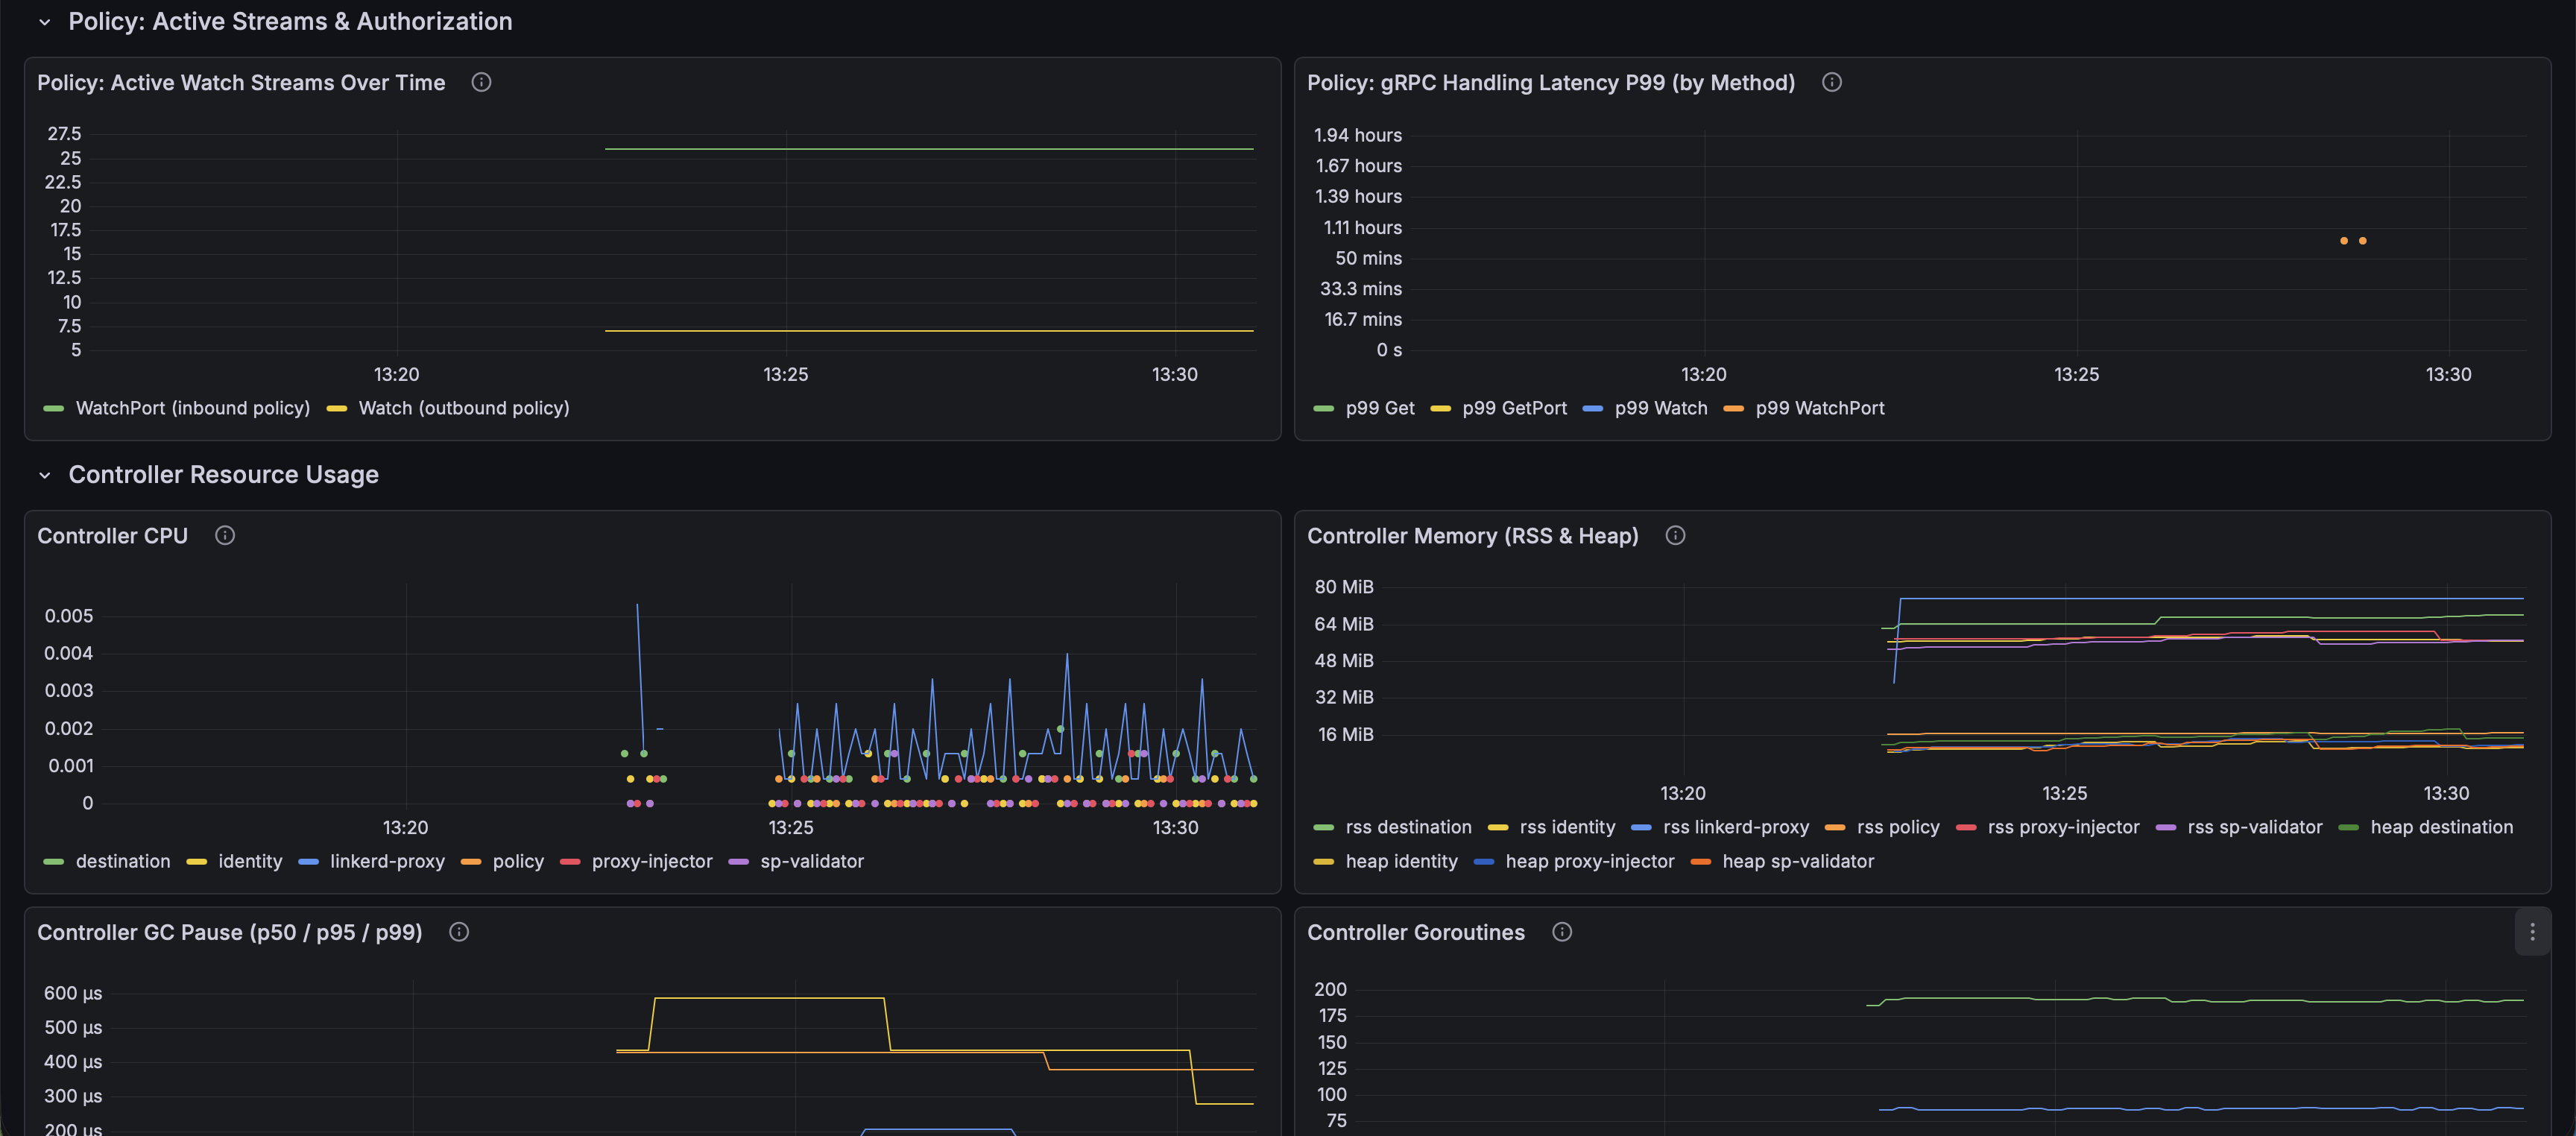Toggle the rss sp-validator legend series
The image size is (2576, 1136).
point(2255,827)
